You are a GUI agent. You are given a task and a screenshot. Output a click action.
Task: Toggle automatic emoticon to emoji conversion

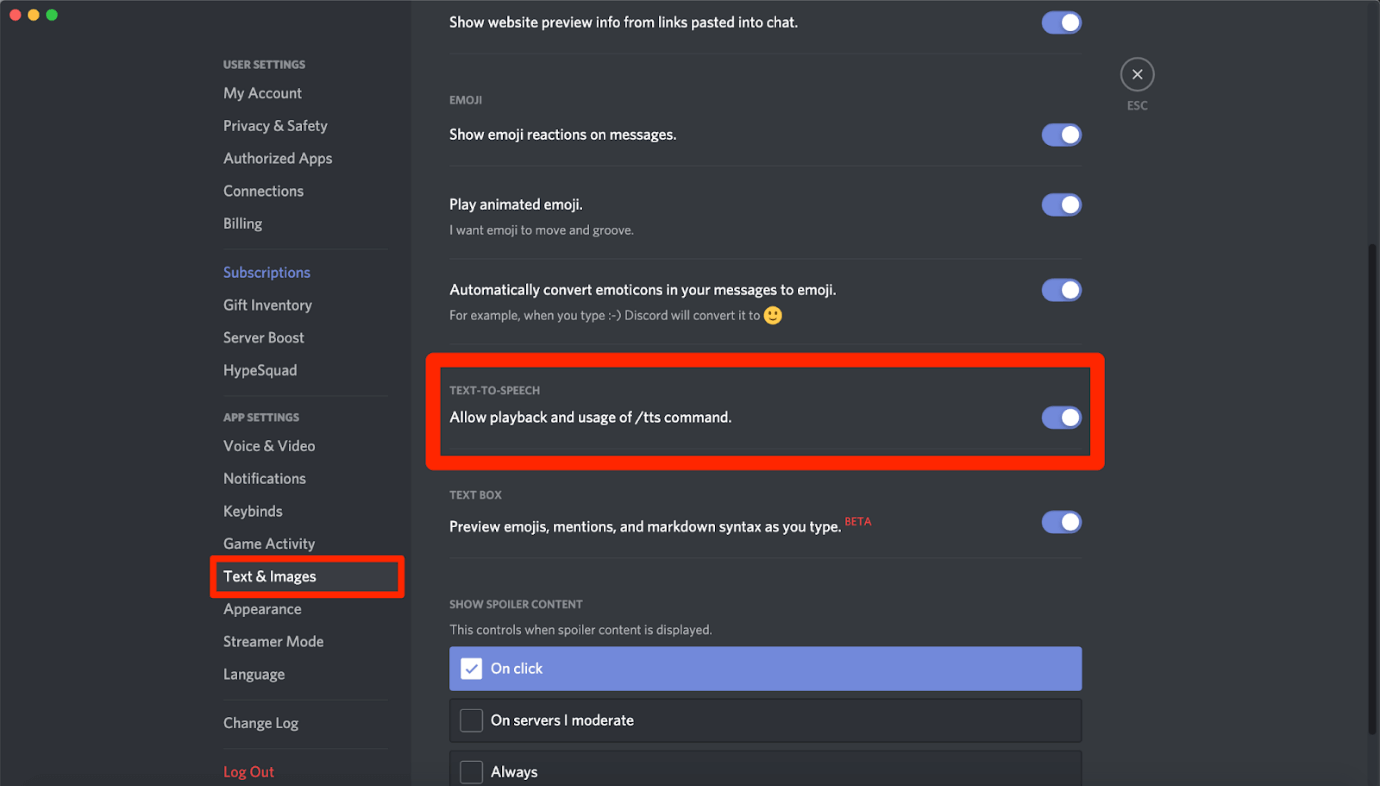pos(1061,289)
